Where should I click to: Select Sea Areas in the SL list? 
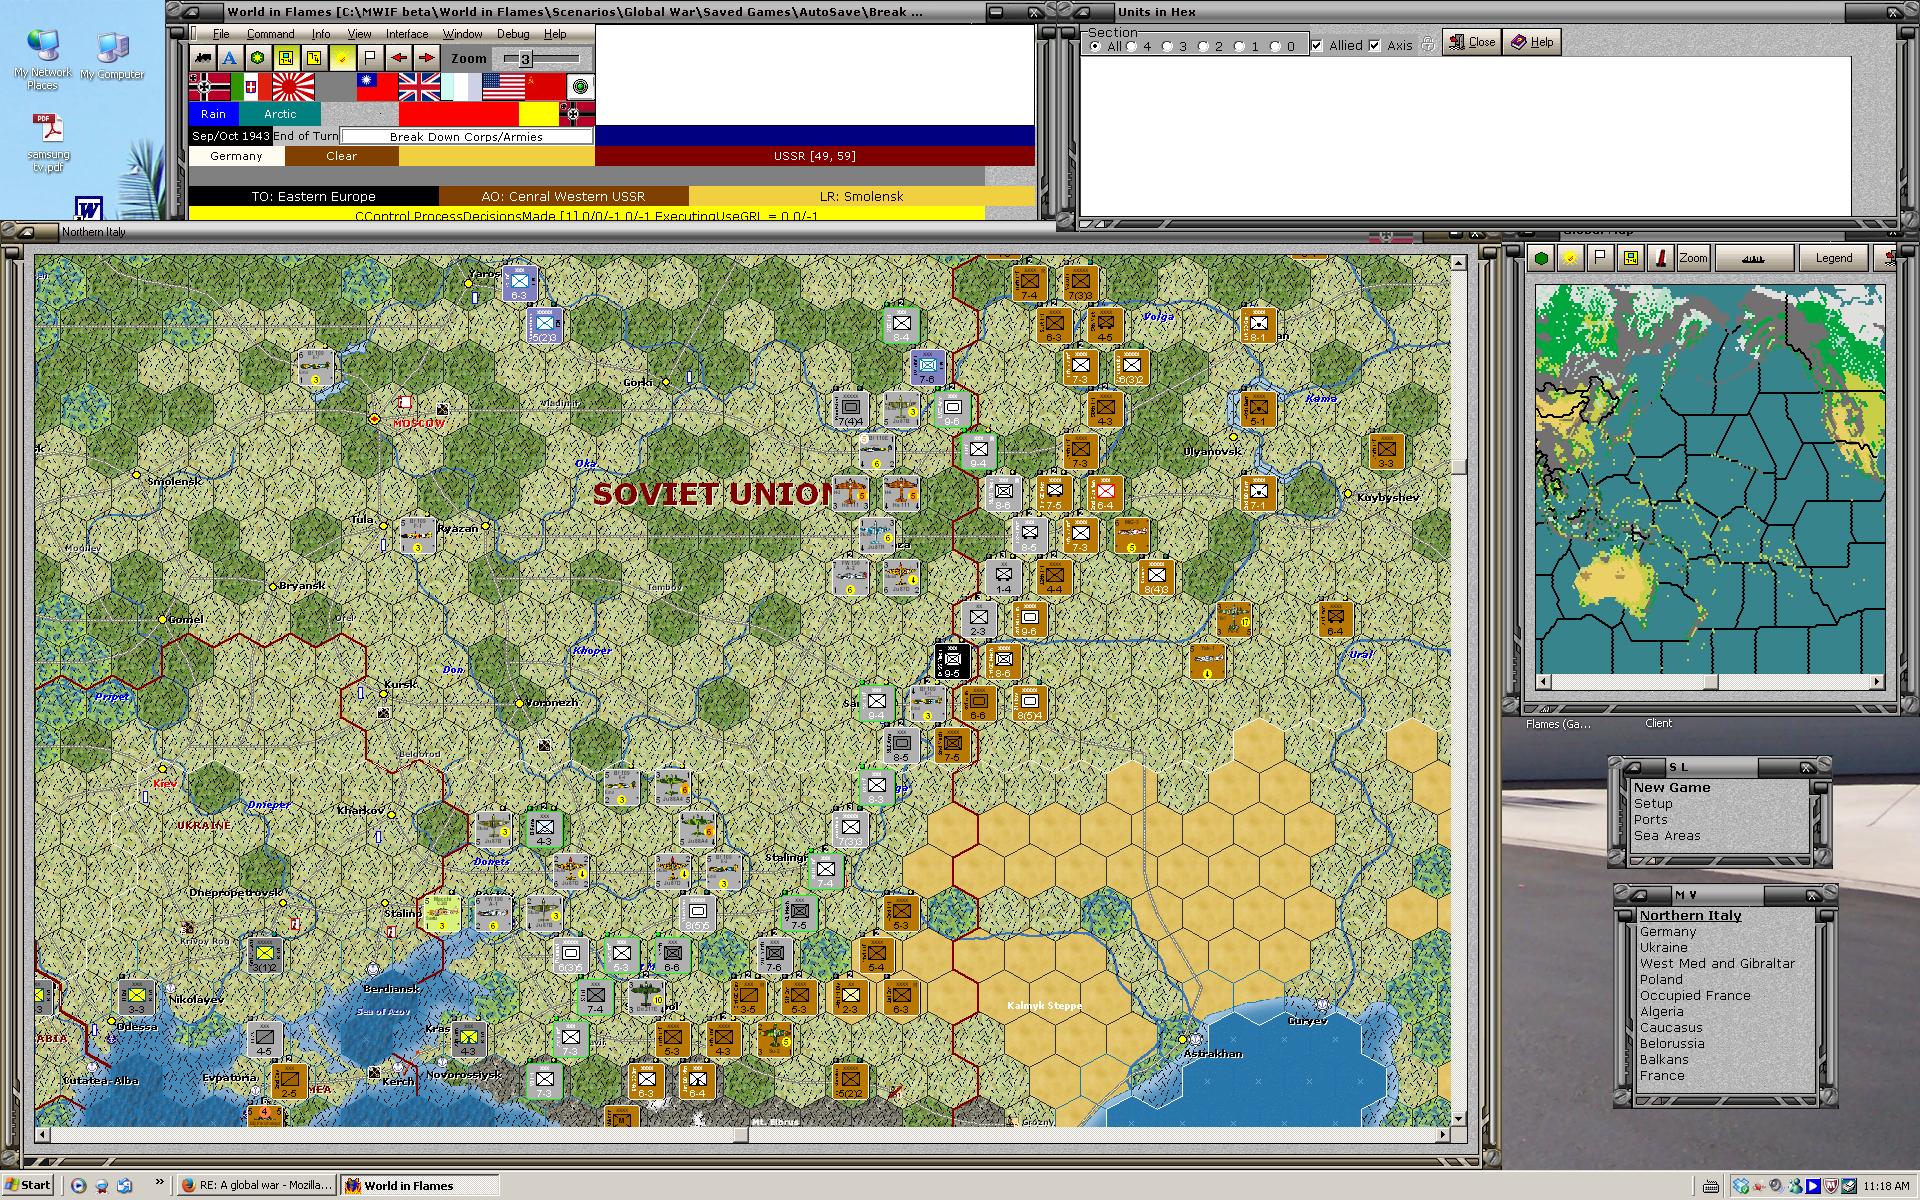1667,836
